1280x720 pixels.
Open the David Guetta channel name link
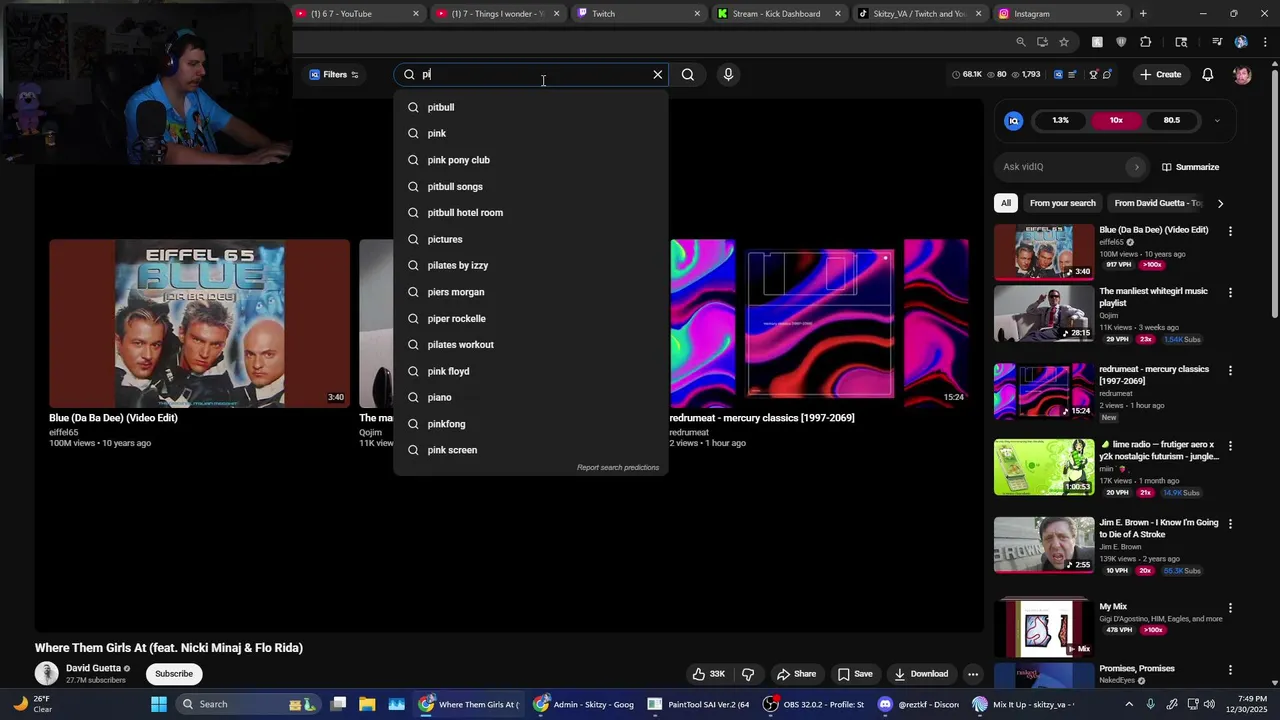(x=93, y=668)
